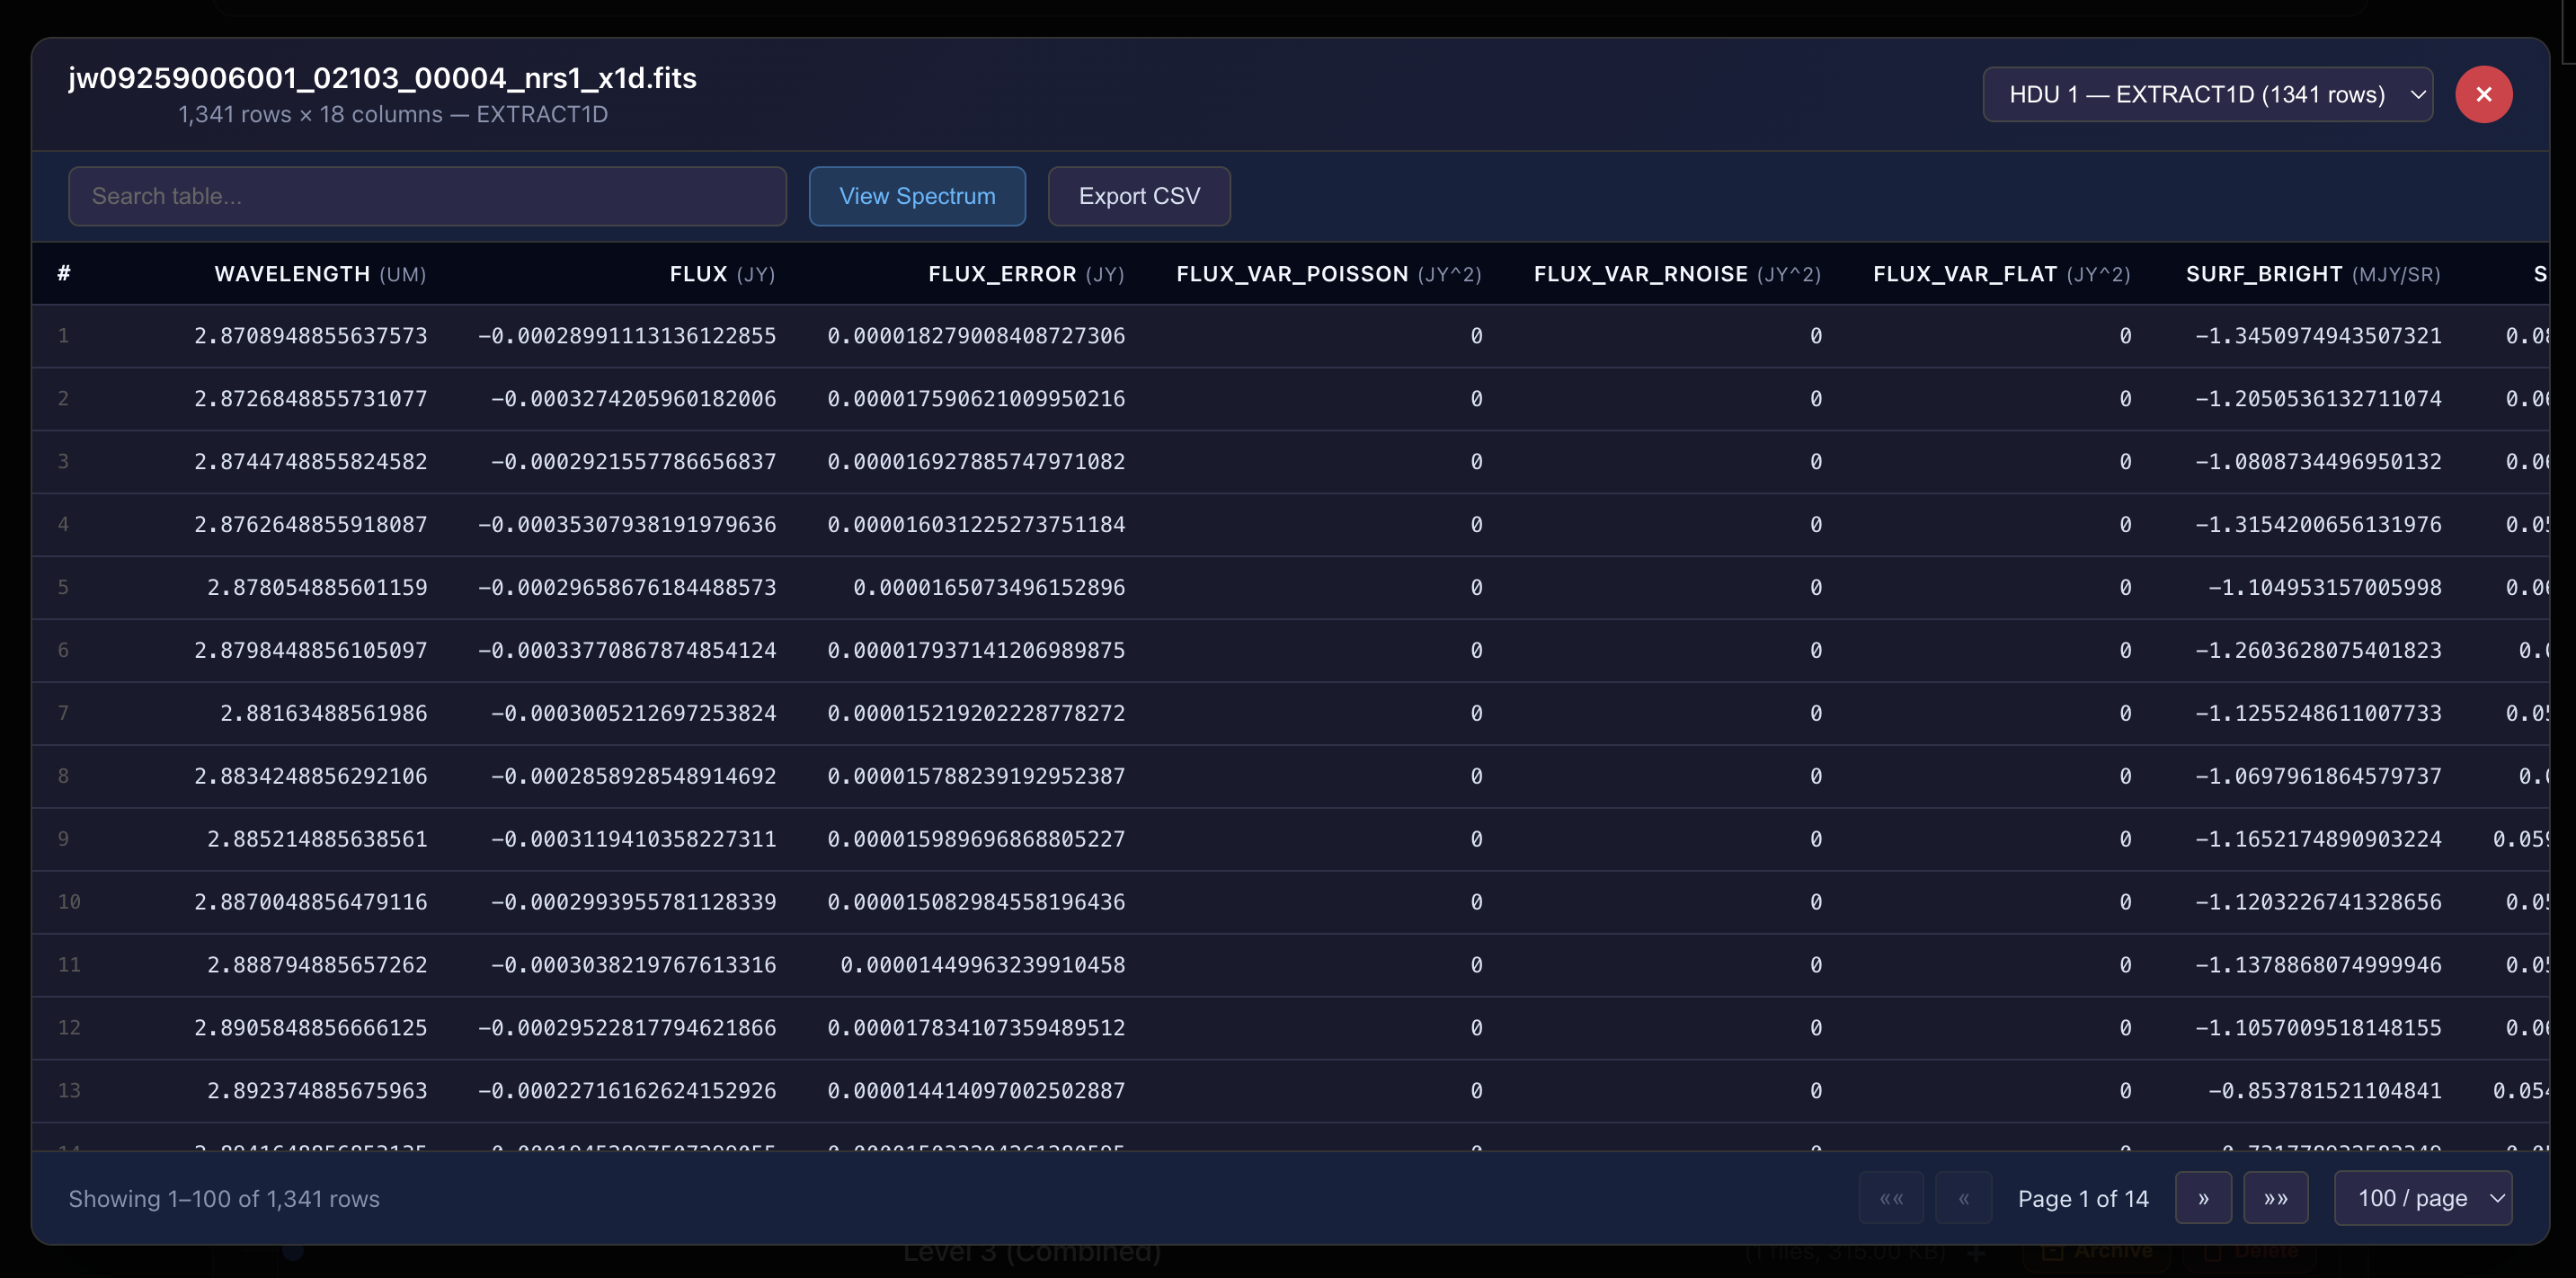Click the Search table input field
The height and width of the screenshot is (1278, 2576).
click(x=427, y=196)
